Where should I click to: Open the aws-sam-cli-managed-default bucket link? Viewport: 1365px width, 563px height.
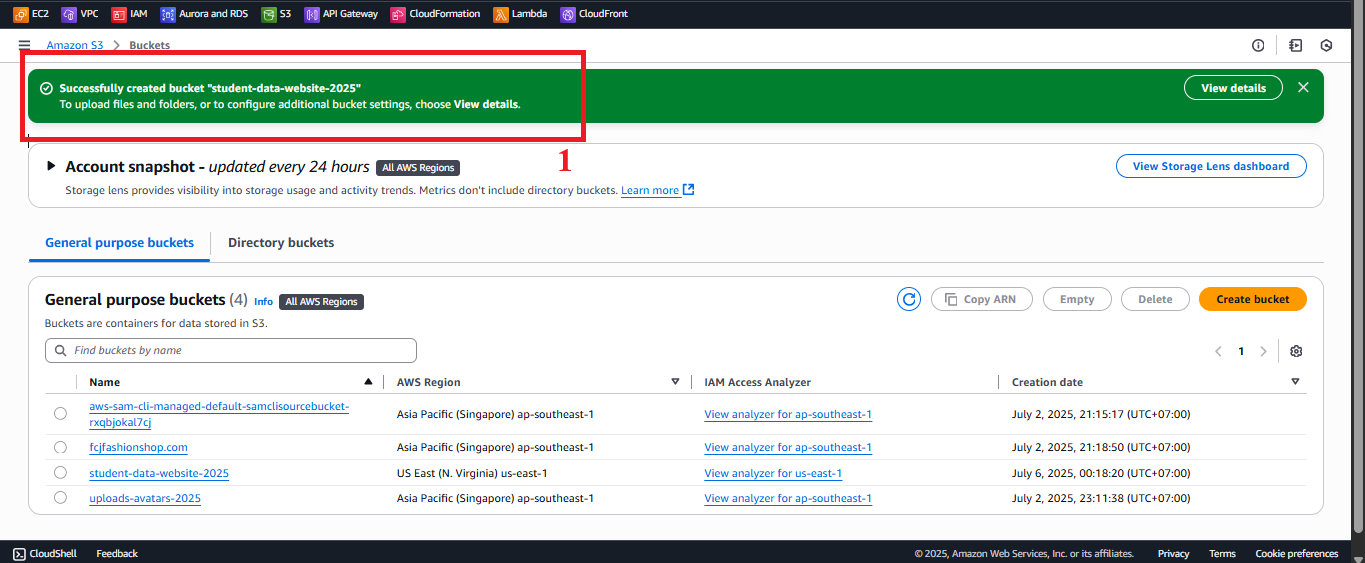(219, 414)
